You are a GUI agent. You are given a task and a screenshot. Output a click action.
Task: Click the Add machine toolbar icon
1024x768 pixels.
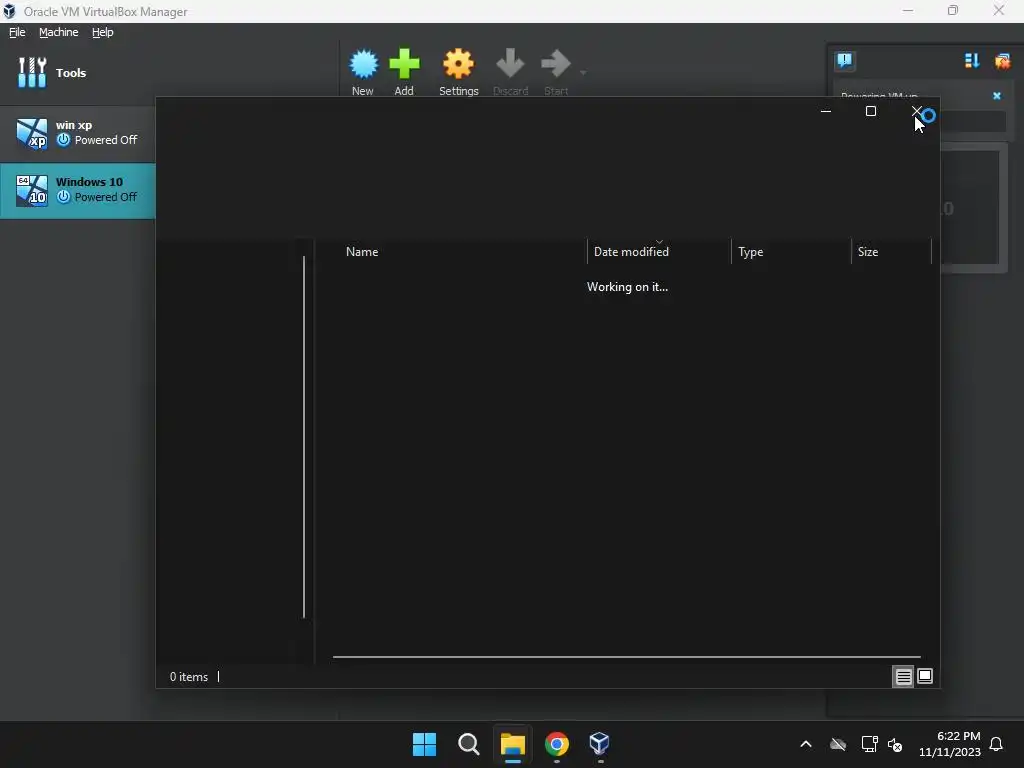click(x=404, y=72)
